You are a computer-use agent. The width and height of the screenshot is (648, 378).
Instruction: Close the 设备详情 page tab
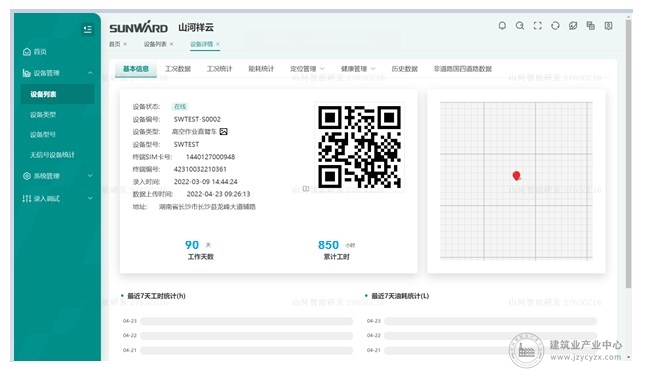[x=218, y=44]
